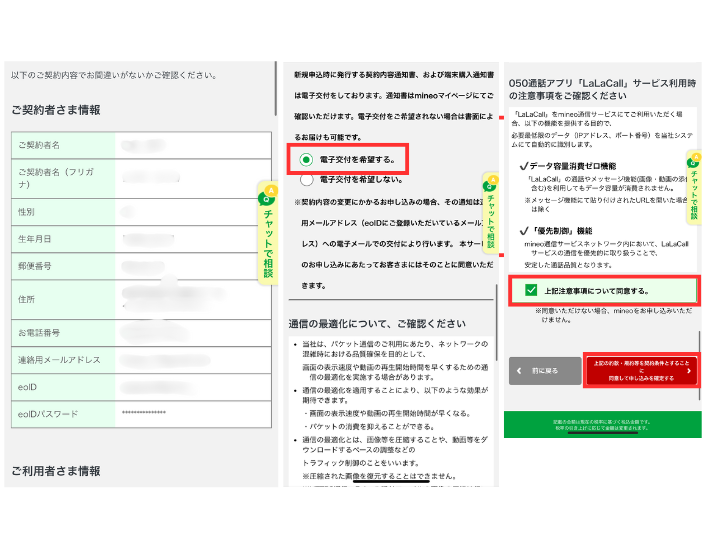Click the left panel vertical scrollbar
The width and height of the screenshot is (710, 533).
[275, 88]
